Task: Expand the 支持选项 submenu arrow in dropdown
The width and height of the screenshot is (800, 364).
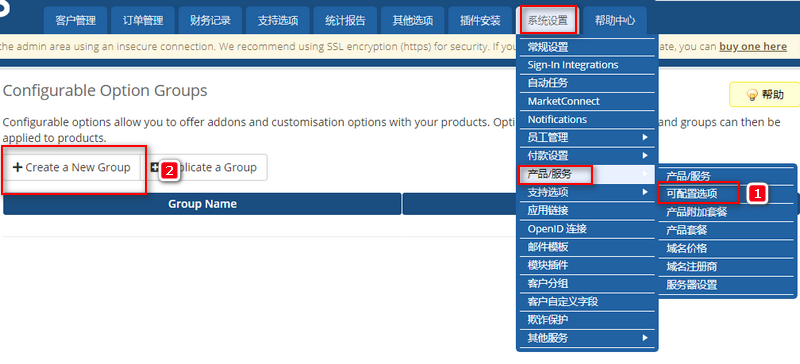Action: click(645, 192)
